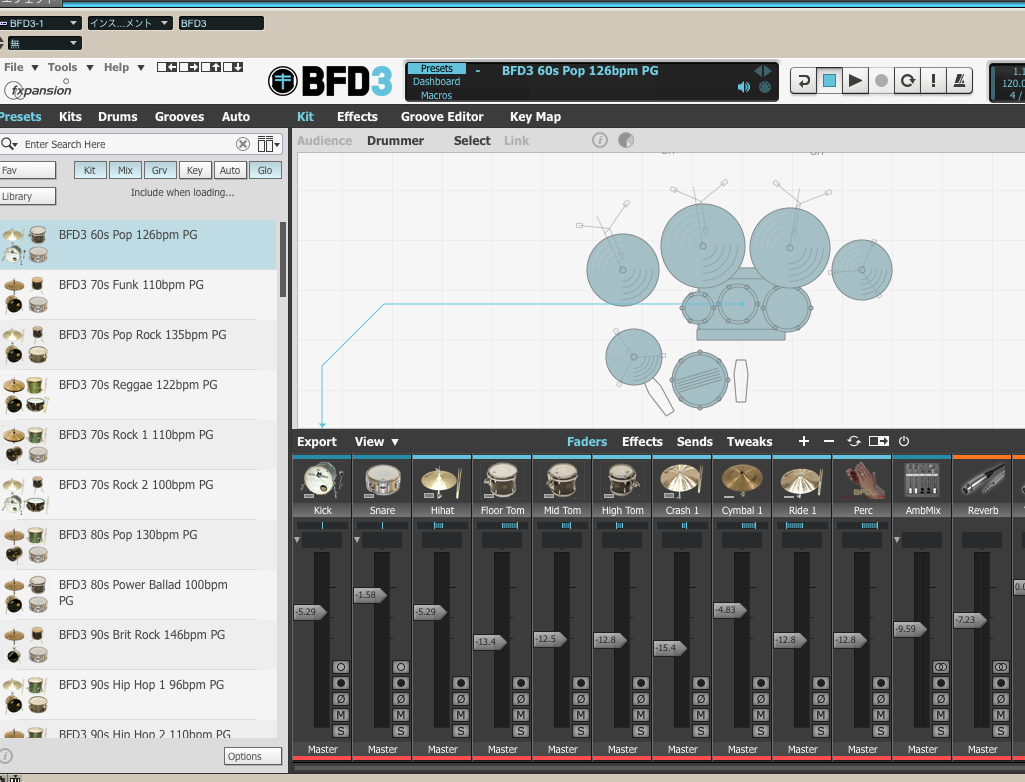Select the Perc channel hands image
The height and width of the screenshot is (782, 1025).
[x=863, y=481]
